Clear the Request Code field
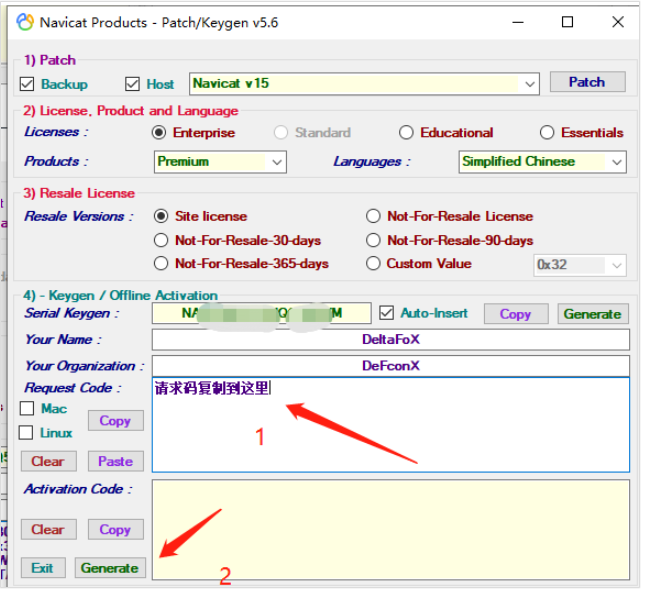 (x=49, y=461)
